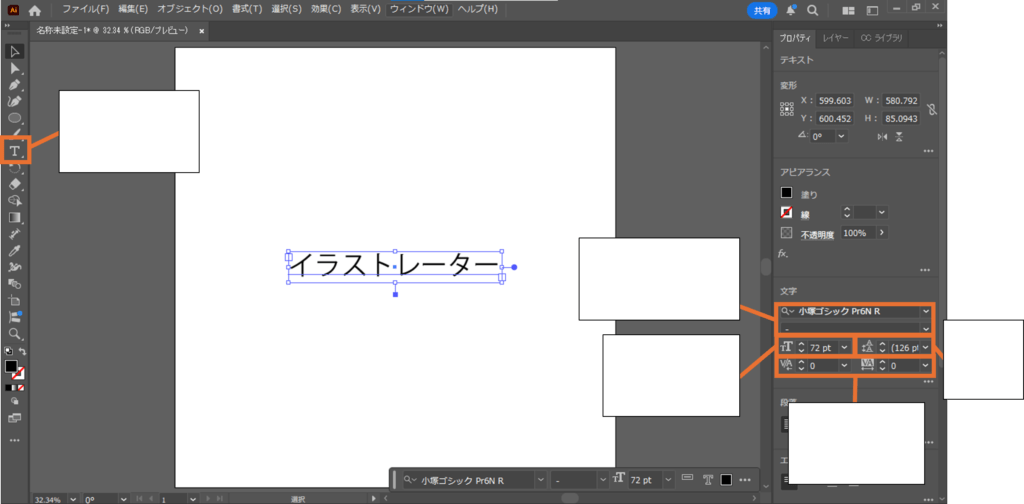Viewport: 1024px width, 504px height.
Task: Select the Type tool in the toolbar
Action: pyautogui.click(x=15, y=151)
